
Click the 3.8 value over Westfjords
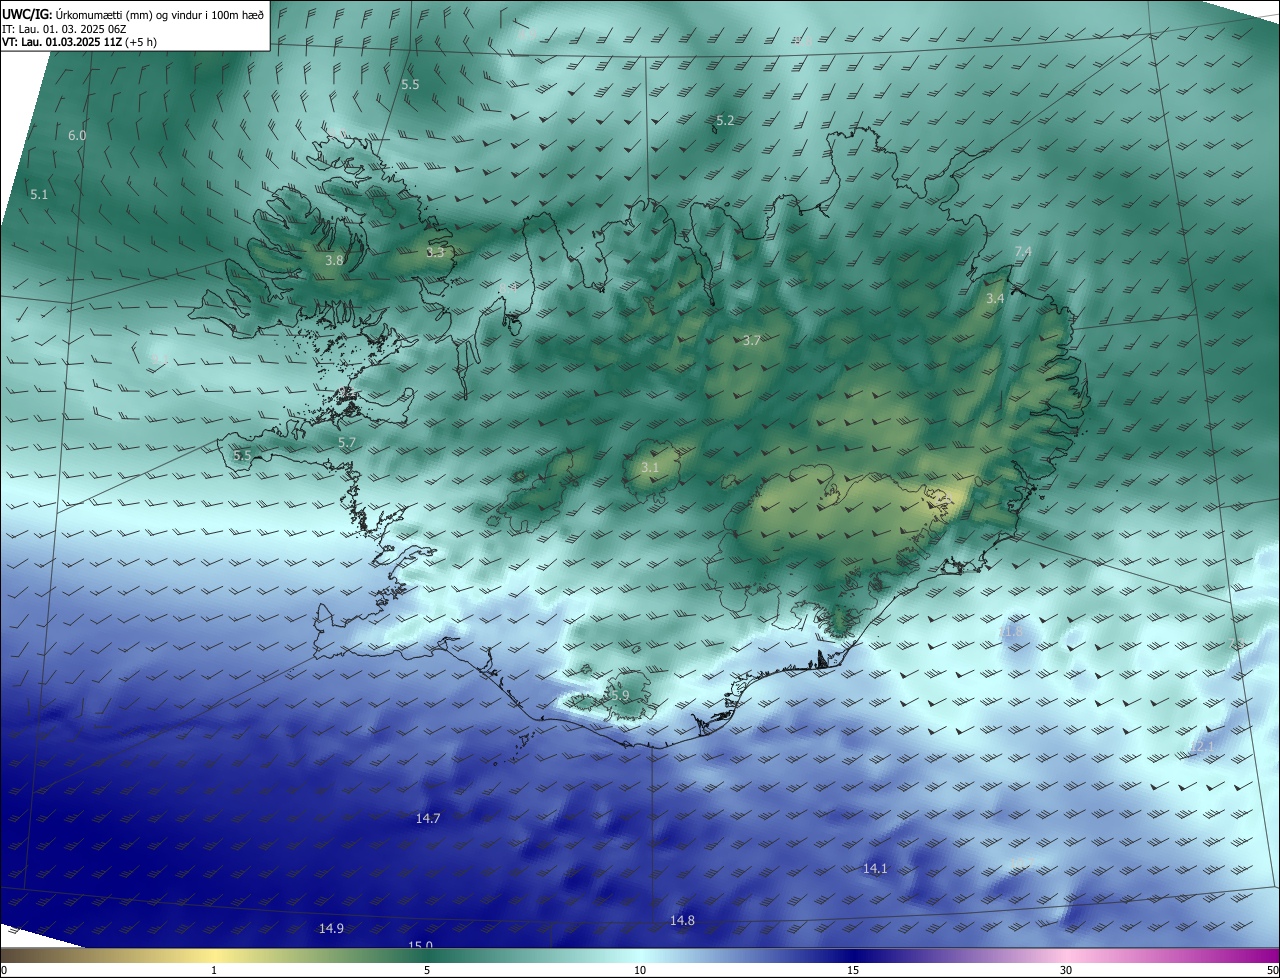pos(334,260)
